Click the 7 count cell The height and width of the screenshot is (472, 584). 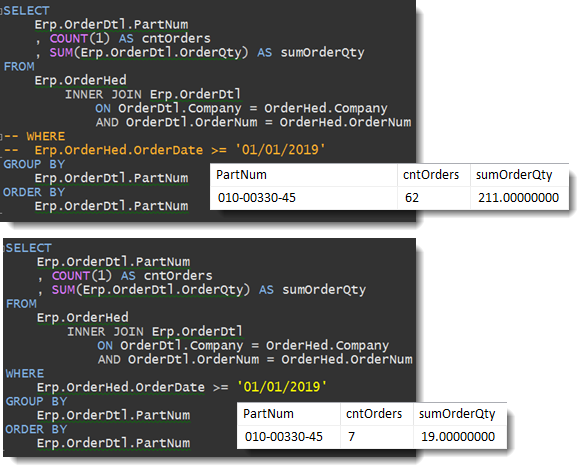351,437
